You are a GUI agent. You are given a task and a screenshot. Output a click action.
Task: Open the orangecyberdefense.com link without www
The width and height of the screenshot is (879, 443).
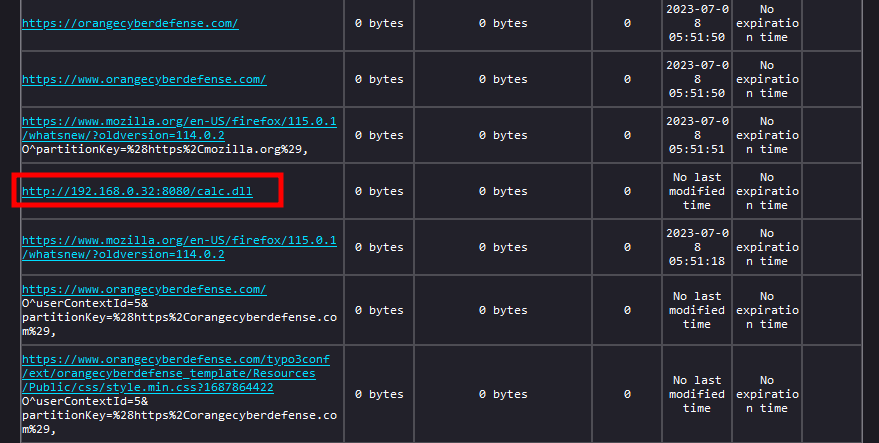click(x=130, y=23)
